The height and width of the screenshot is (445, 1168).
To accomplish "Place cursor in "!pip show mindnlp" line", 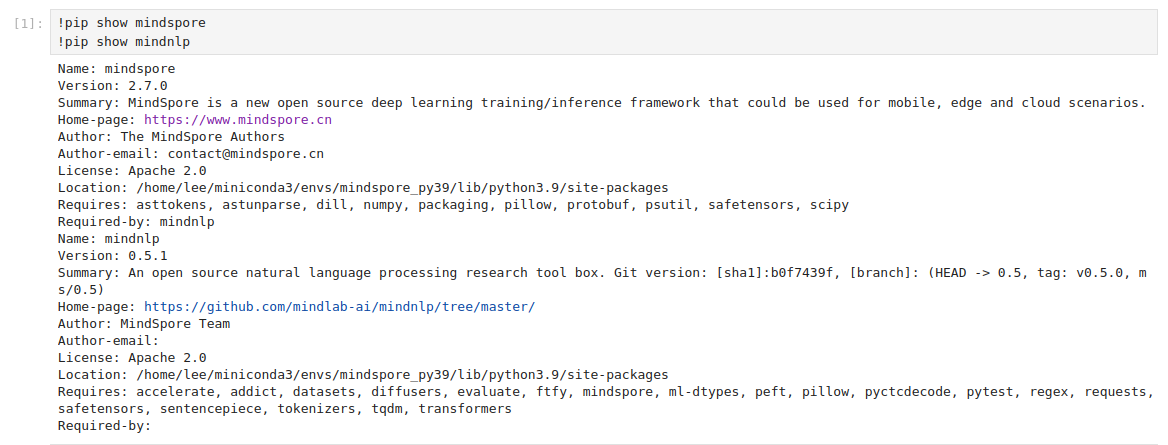I will [124, 41].
